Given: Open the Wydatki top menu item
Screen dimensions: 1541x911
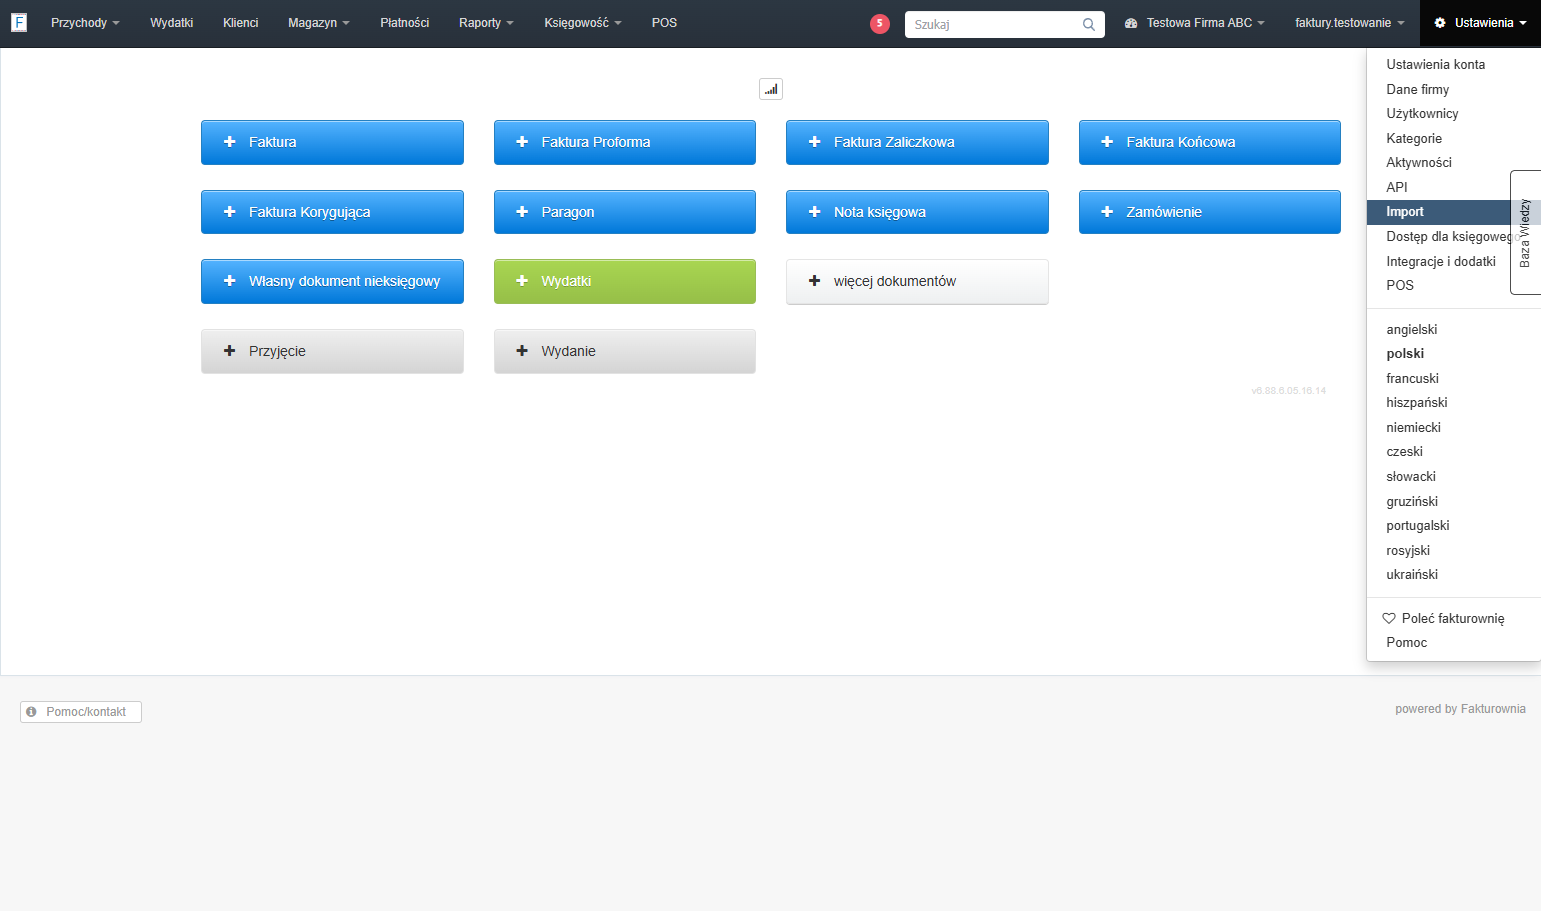Looking at the screenshot, I should pos(172,23).
